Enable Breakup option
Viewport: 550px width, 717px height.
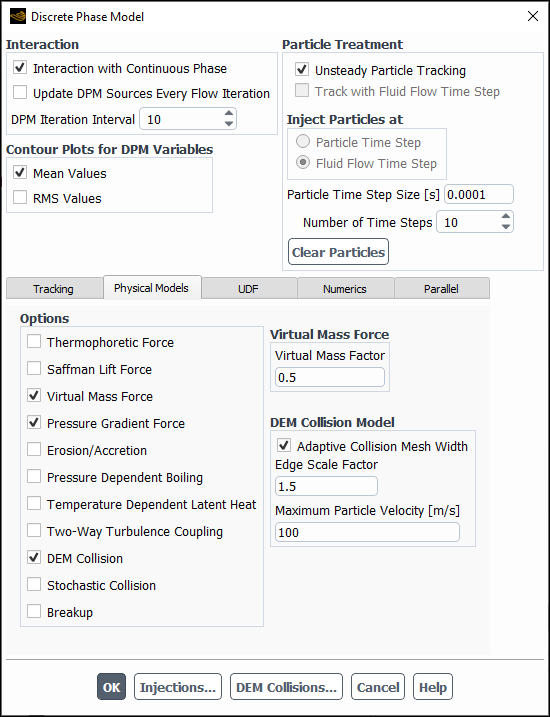point(34,611)
